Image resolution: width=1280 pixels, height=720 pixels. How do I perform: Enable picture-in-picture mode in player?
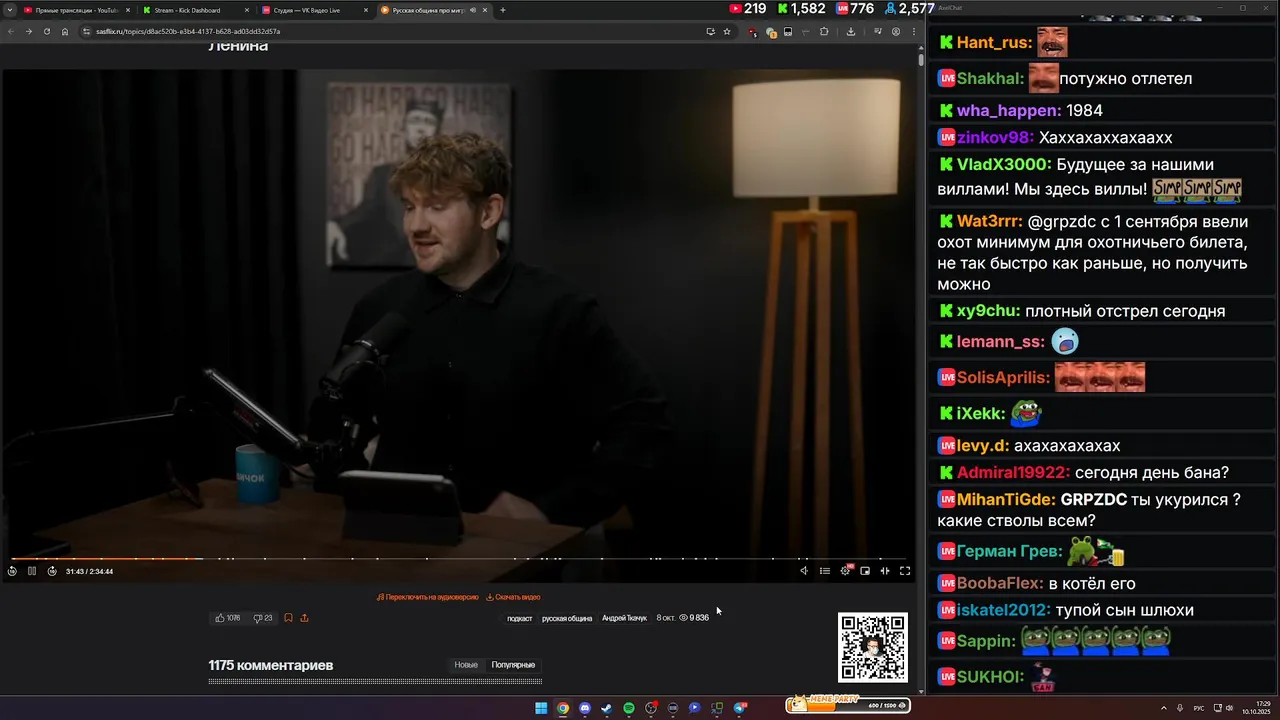(x=865, y=571)
